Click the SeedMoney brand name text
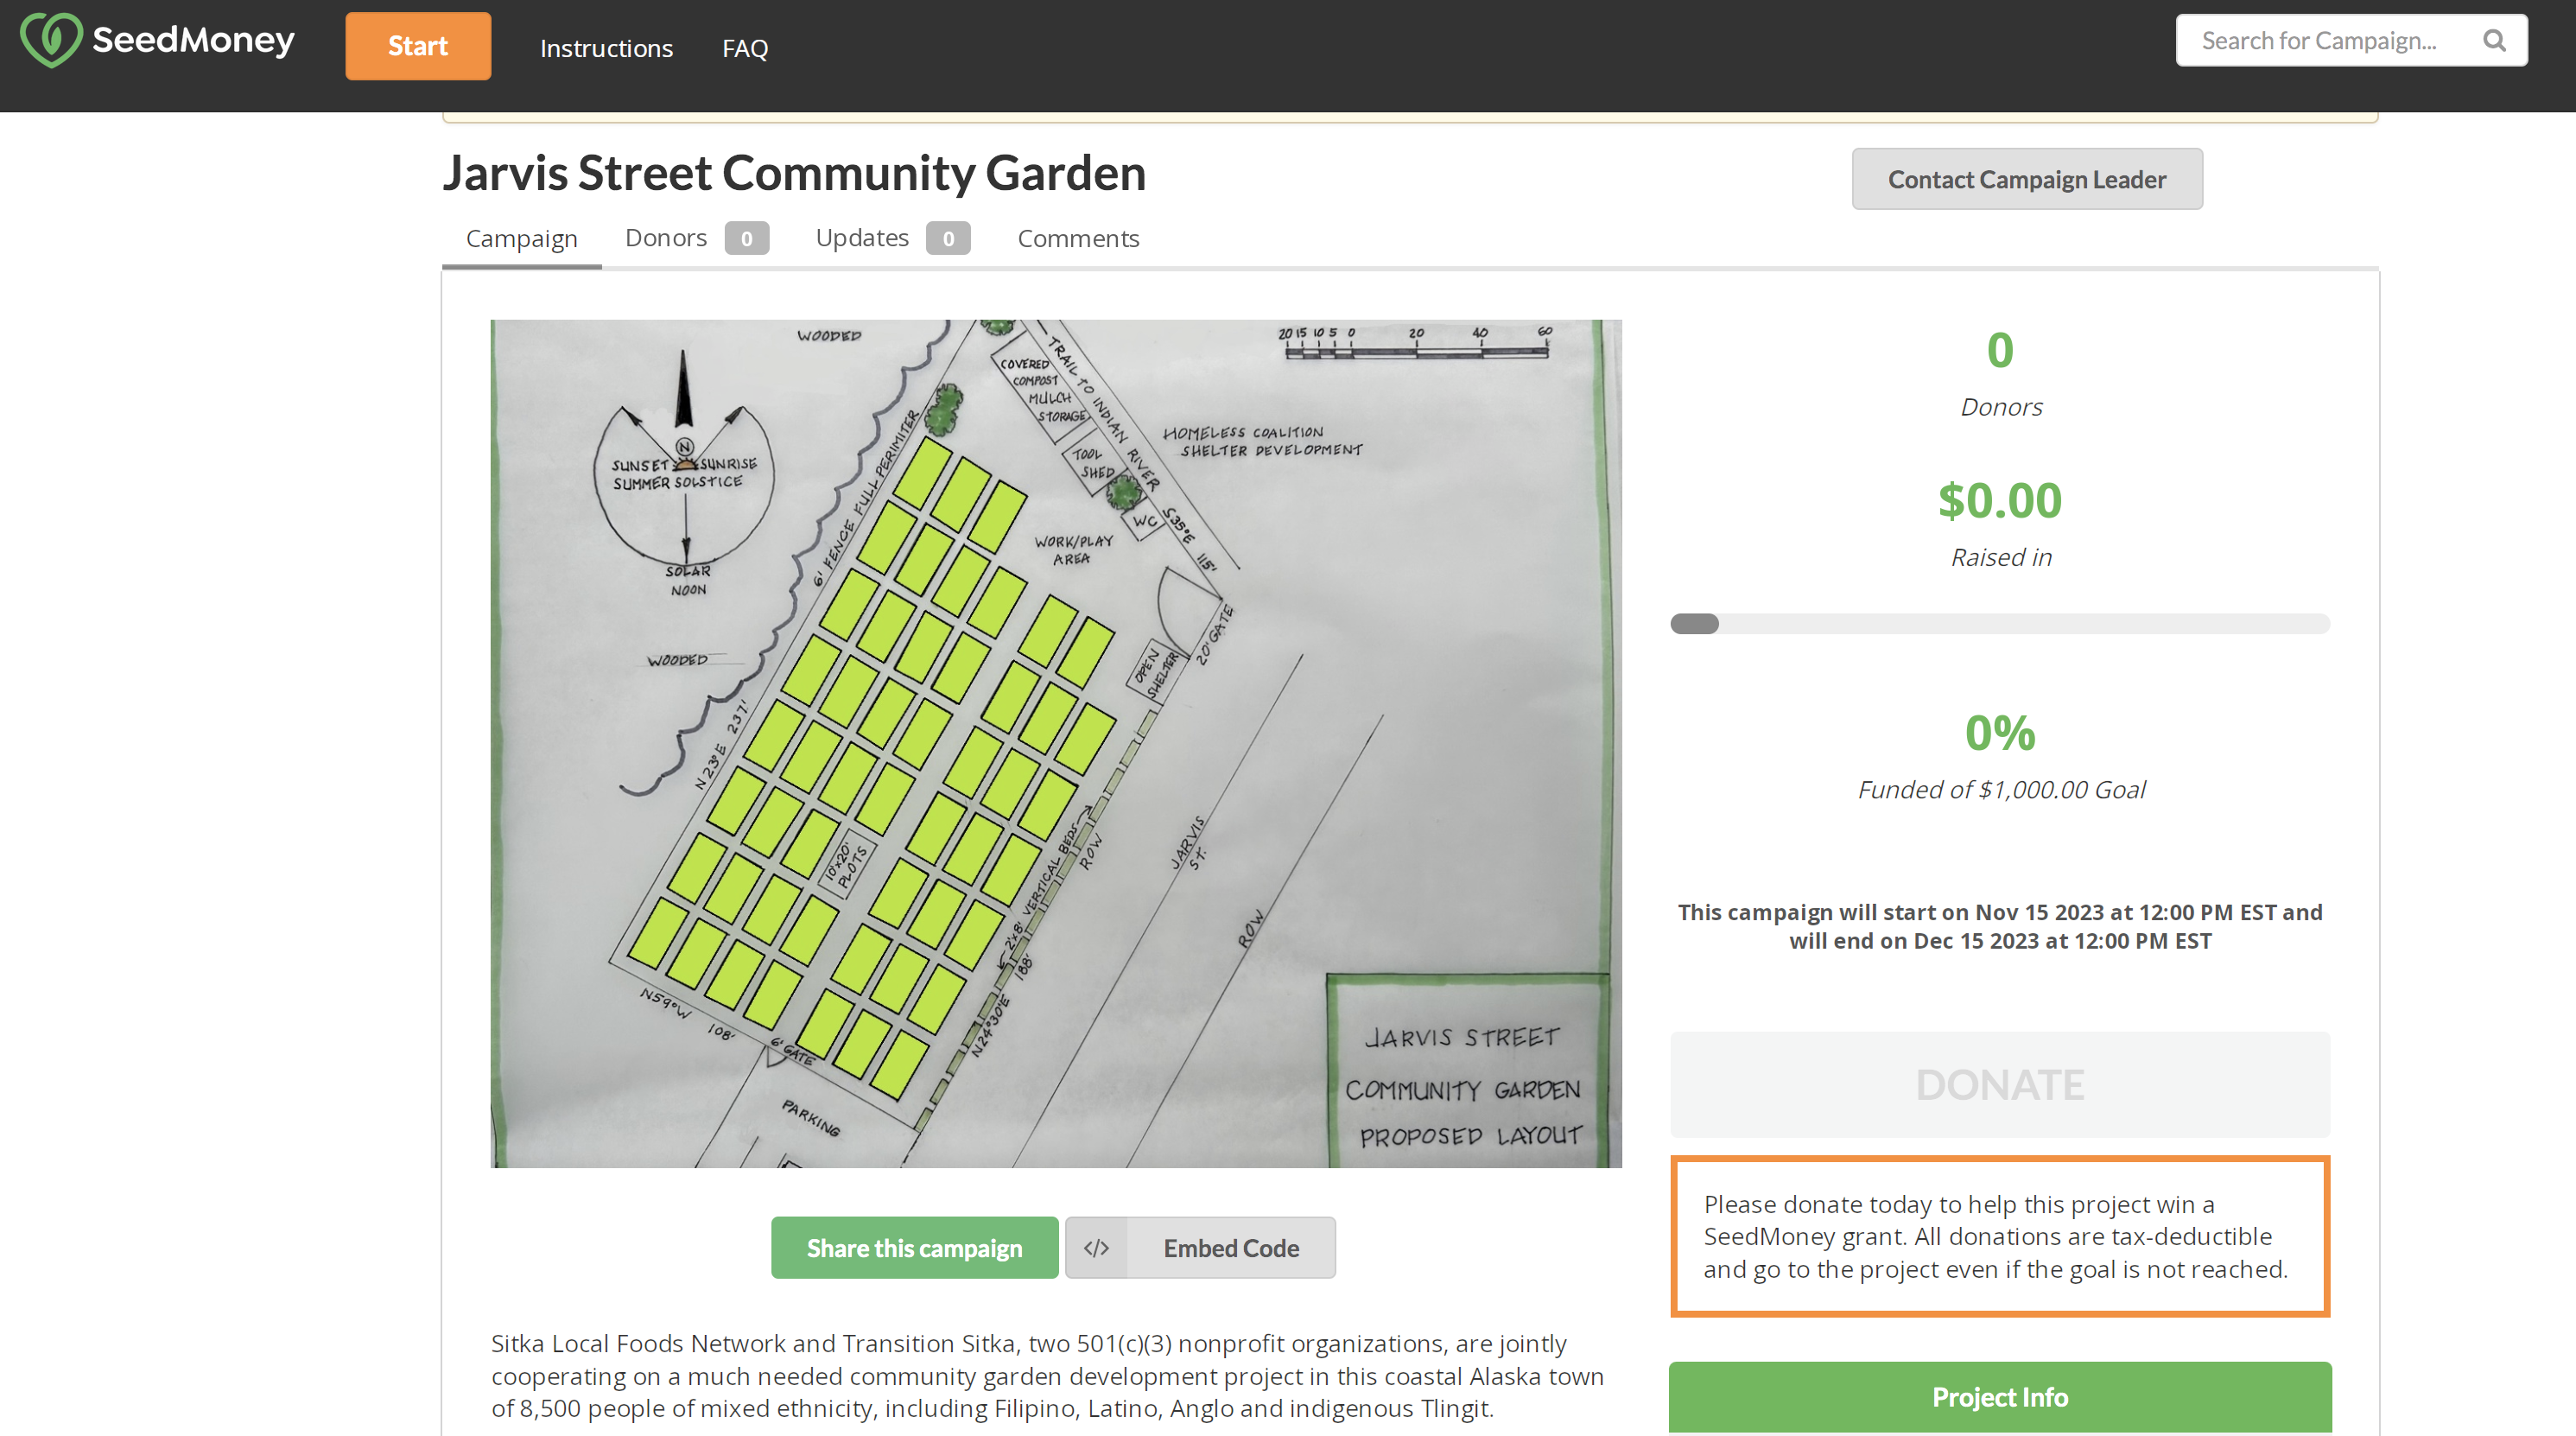2576x1436 pixels. (193, 40)
